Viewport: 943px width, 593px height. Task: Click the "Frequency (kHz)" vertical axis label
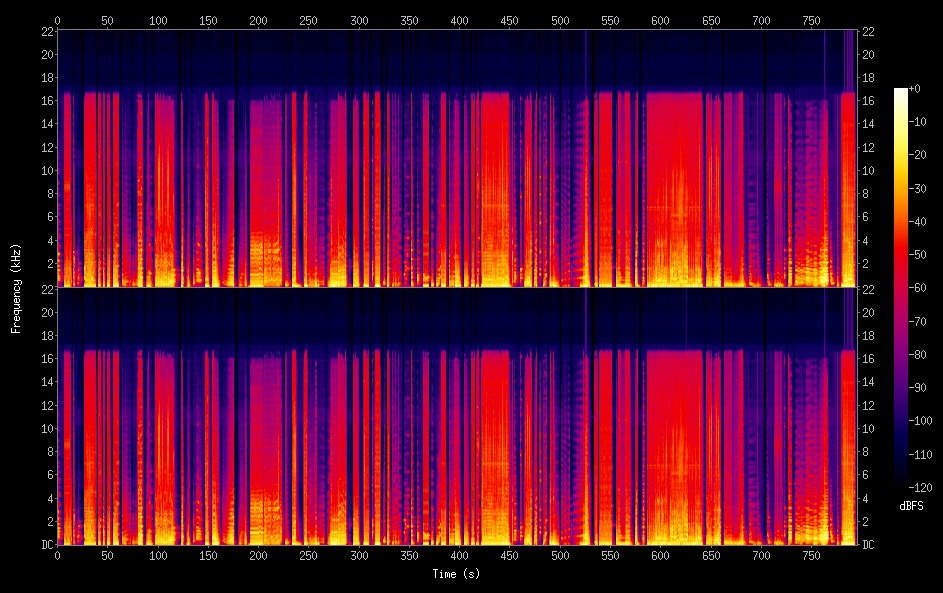pyautogui.click(x=16, y=288)
